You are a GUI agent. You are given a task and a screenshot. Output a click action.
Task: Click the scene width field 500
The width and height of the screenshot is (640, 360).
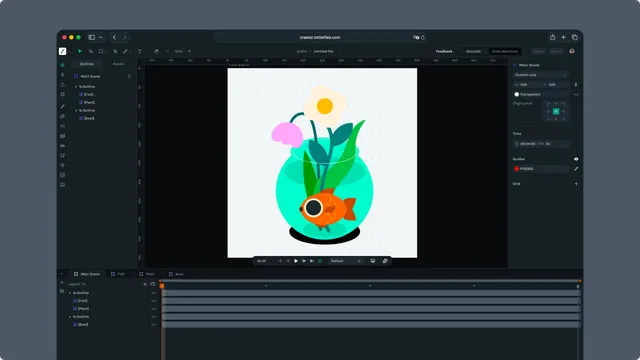coord(527,84)
